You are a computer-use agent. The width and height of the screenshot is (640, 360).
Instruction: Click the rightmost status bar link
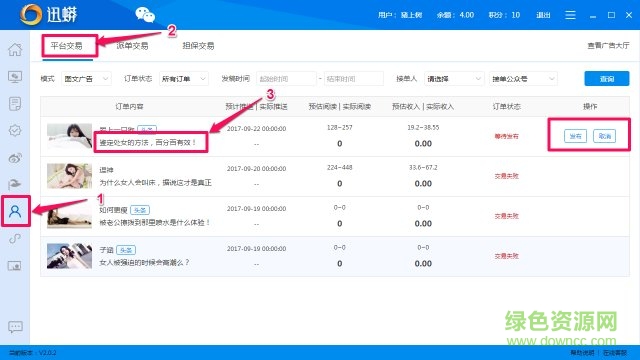(615, 353)
